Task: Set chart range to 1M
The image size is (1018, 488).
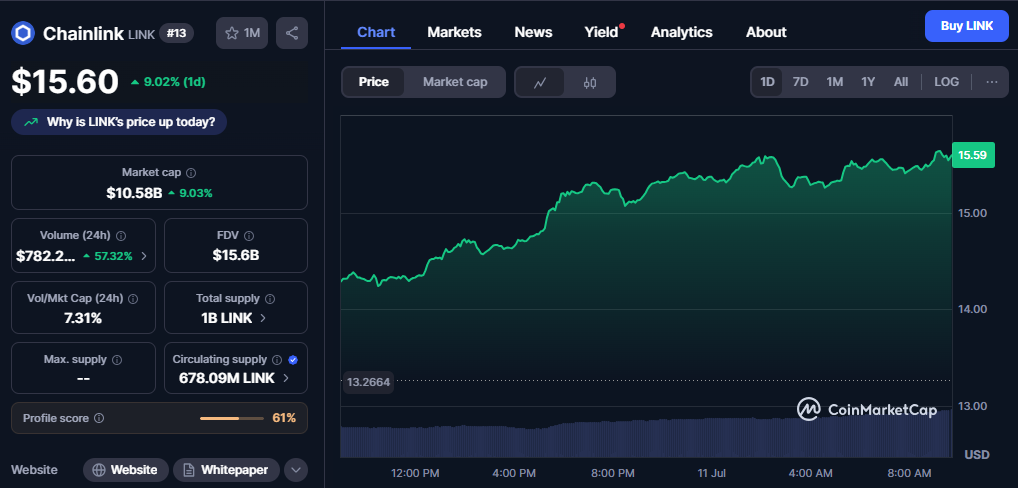Action: coord(834,82)
